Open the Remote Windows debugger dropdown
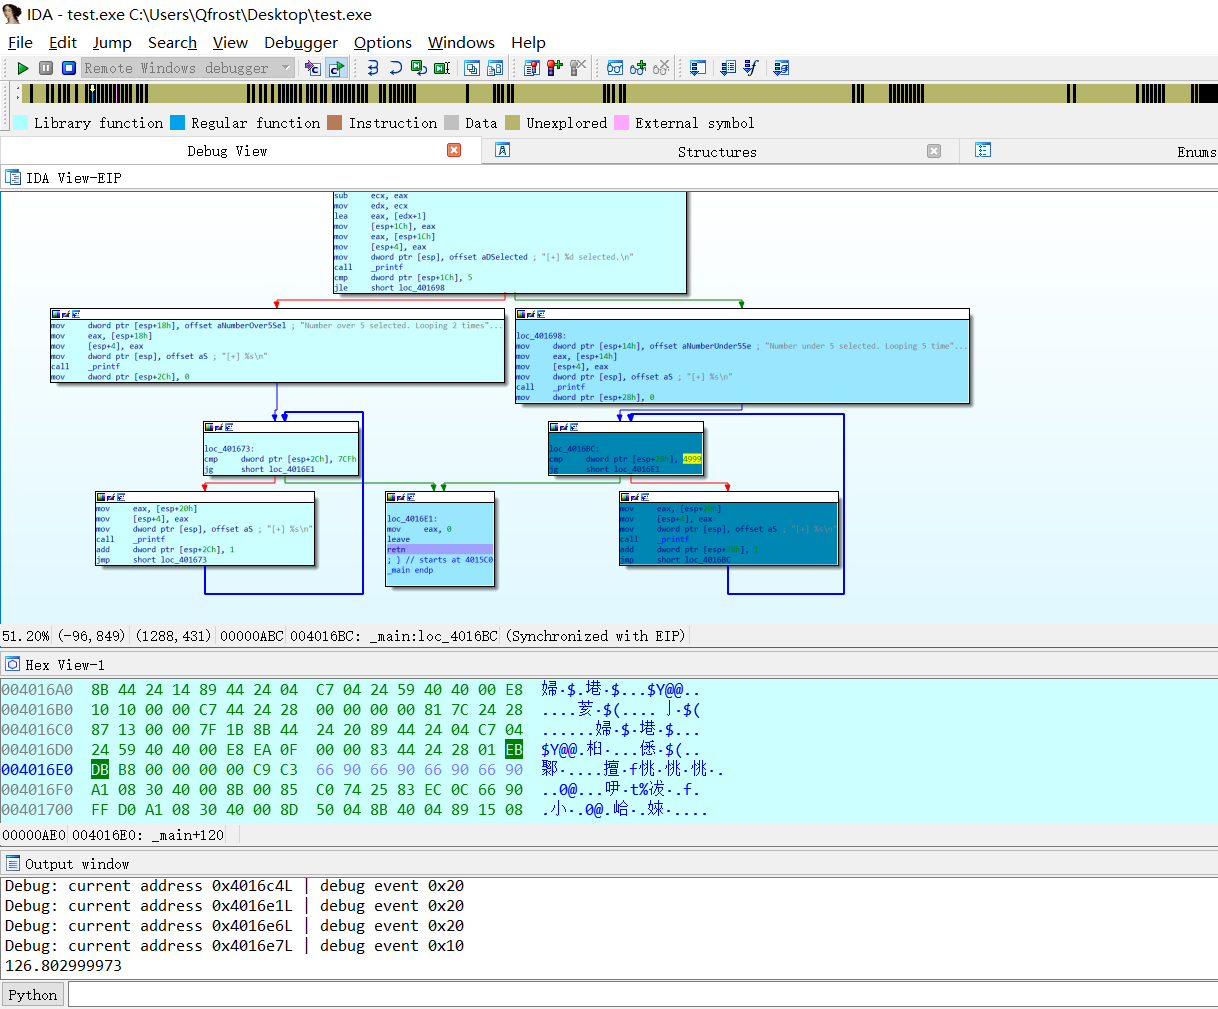1218x1009 pixels. [x=188, y=68]
